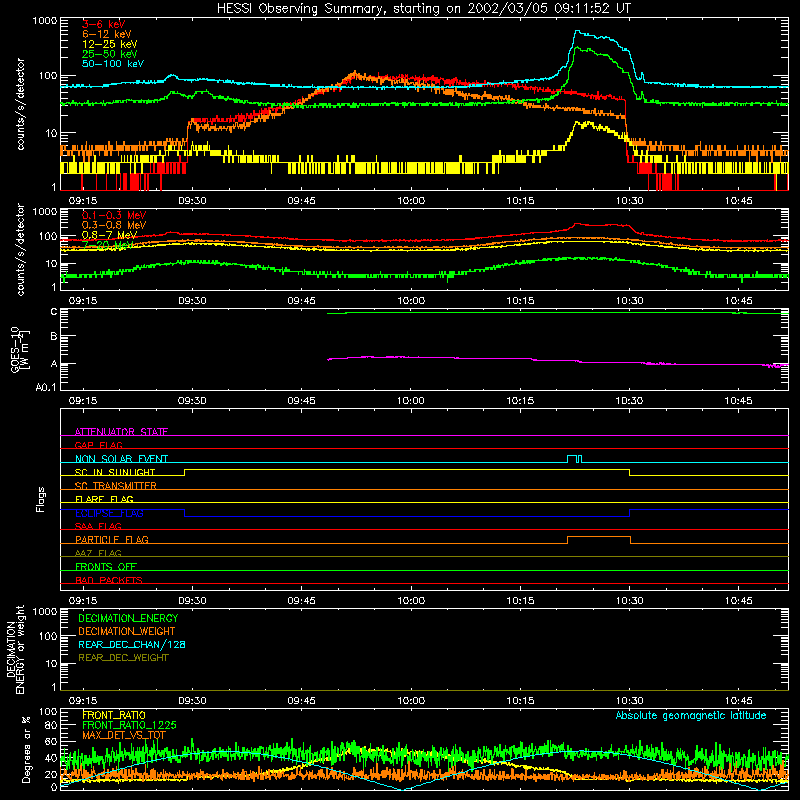This screenshot has height=800, width=800.
Task: Select the red 3-6 keV legend label
Action: coord(104,24)
